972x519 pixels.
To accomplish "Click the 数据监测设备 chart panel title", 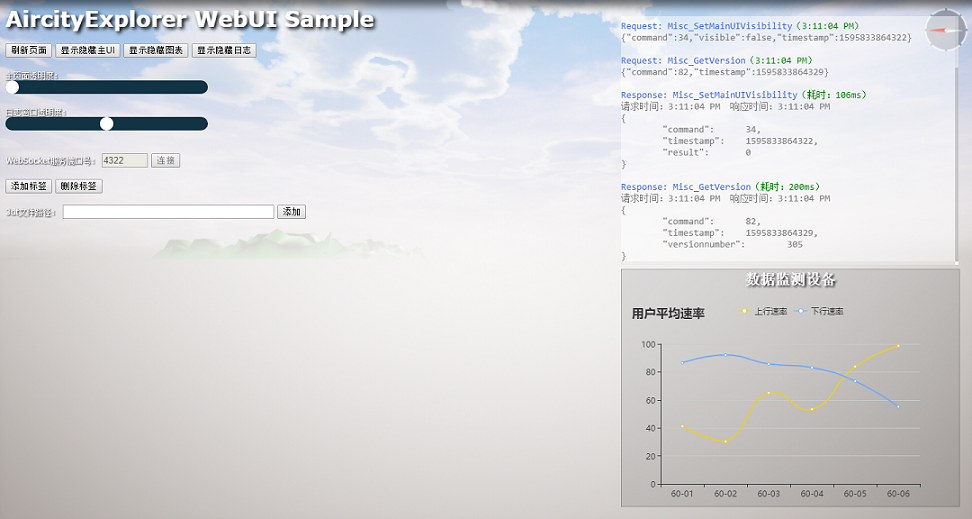I will coord(790,280).
